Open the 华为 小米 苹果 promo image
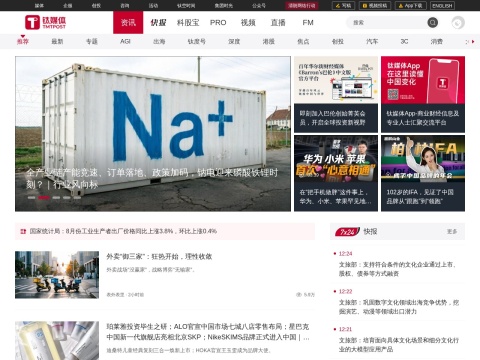480x360 pixels. pyautogui.click(x=336, y=159)
